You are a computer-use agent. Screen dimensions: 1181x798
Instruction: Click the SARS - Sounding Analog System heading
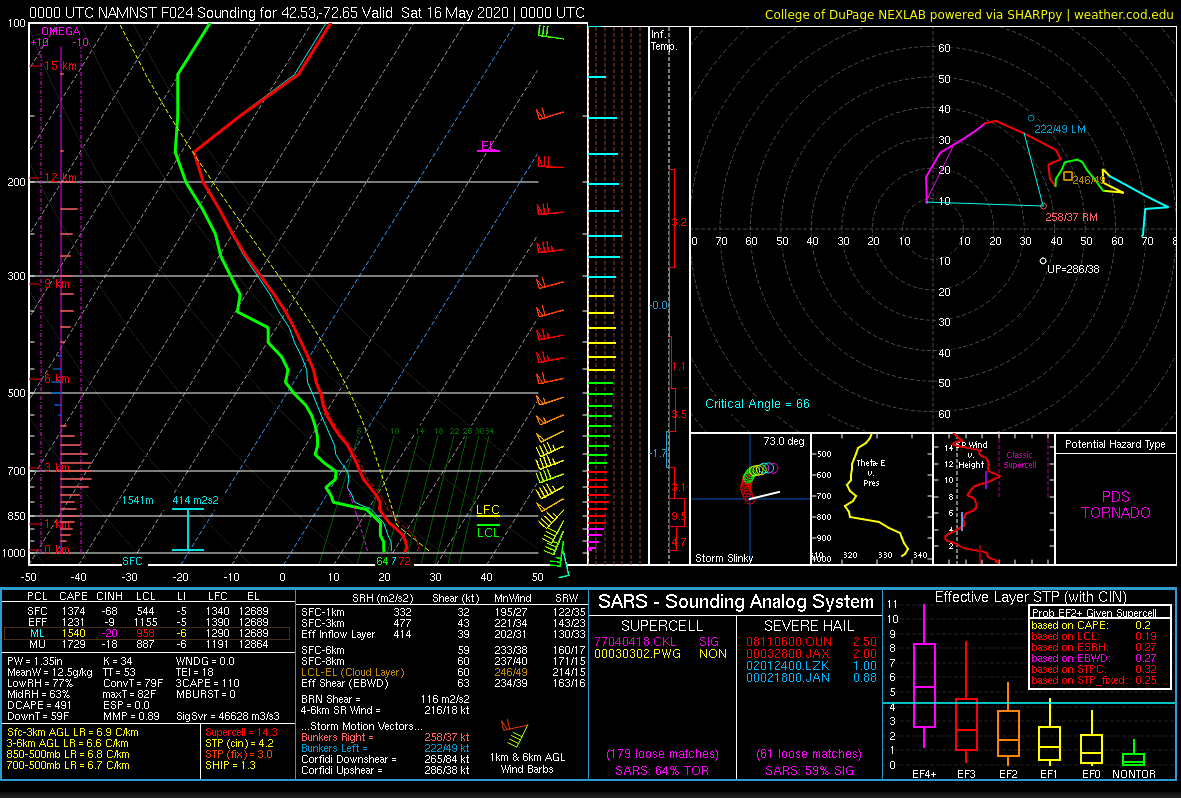(736, 602)
